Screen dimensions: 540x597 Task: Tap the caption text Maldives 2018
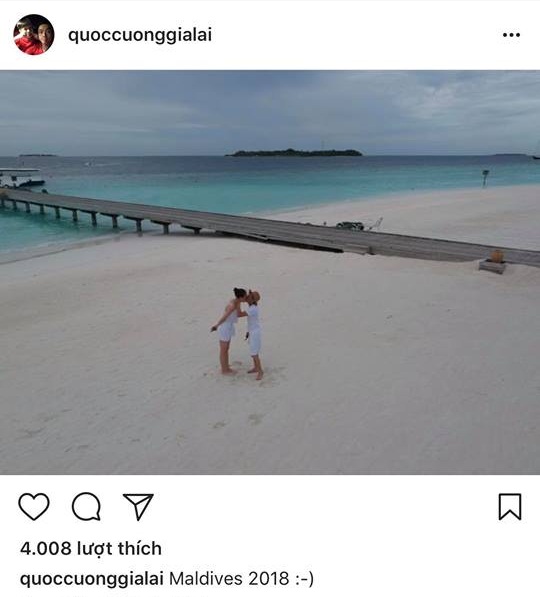pyautogui.click(x=229, y=579)
